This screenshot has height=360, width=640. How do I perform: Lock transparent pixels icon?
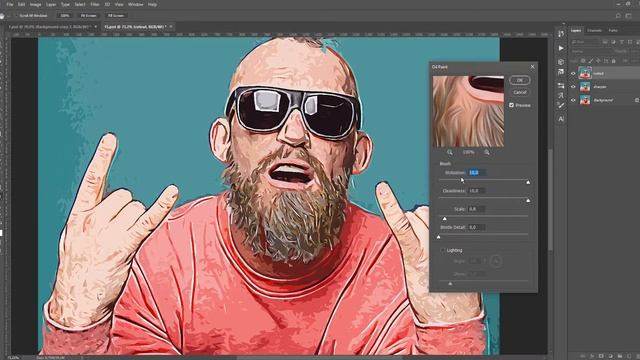[583, 61]
